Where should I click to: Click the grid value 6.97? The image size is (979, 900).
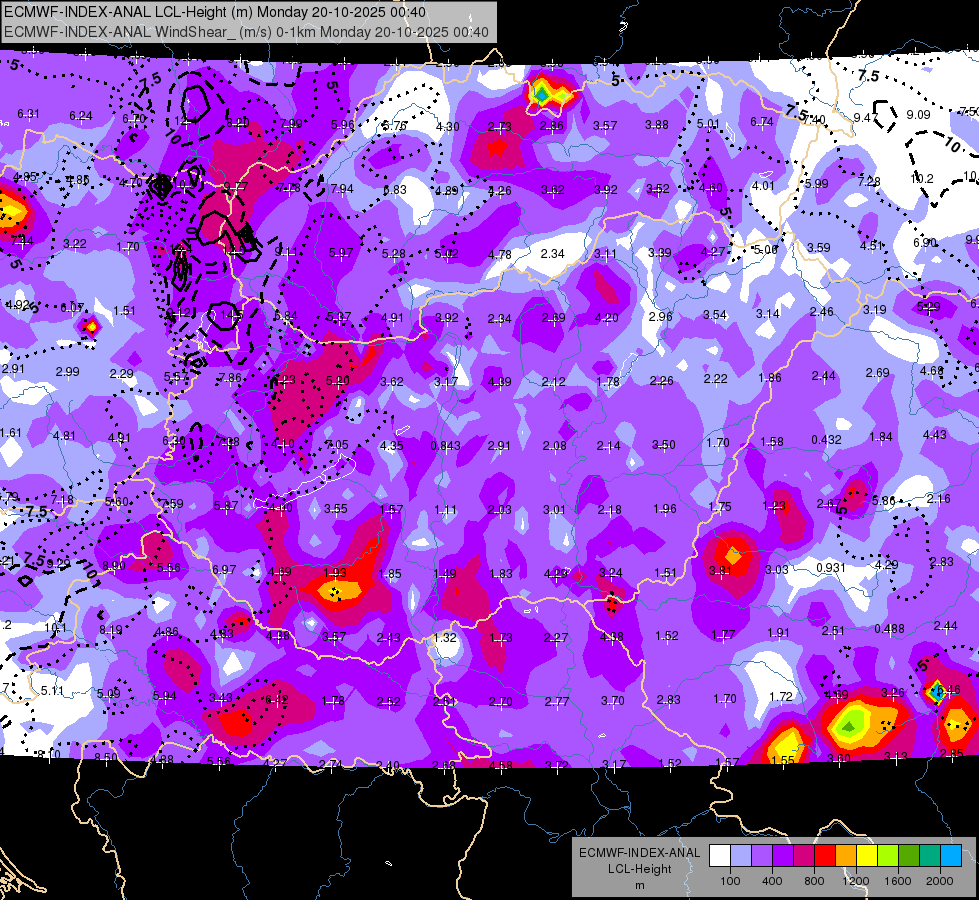(224, 570)
